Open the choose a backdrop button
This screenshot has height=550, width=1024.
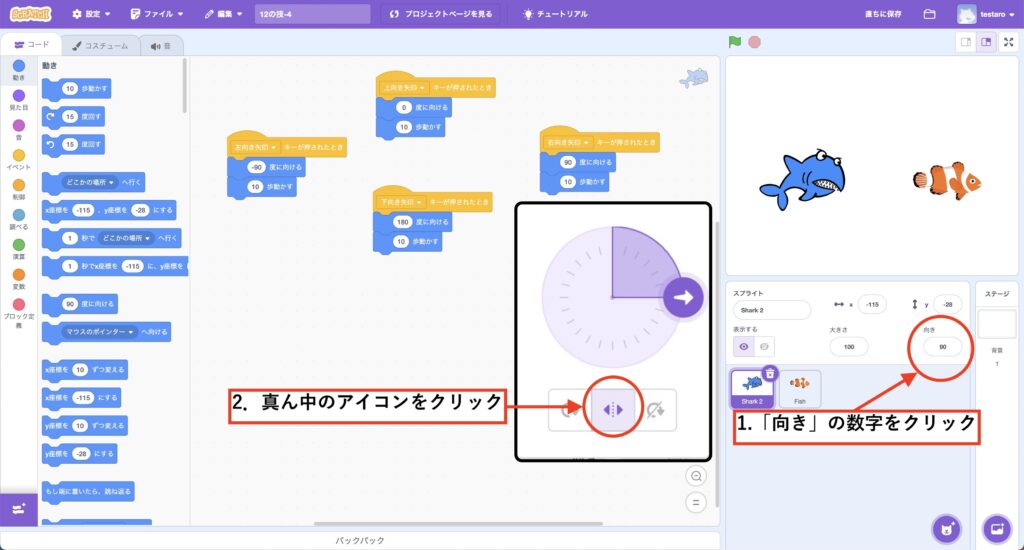[x=997, y=528]
